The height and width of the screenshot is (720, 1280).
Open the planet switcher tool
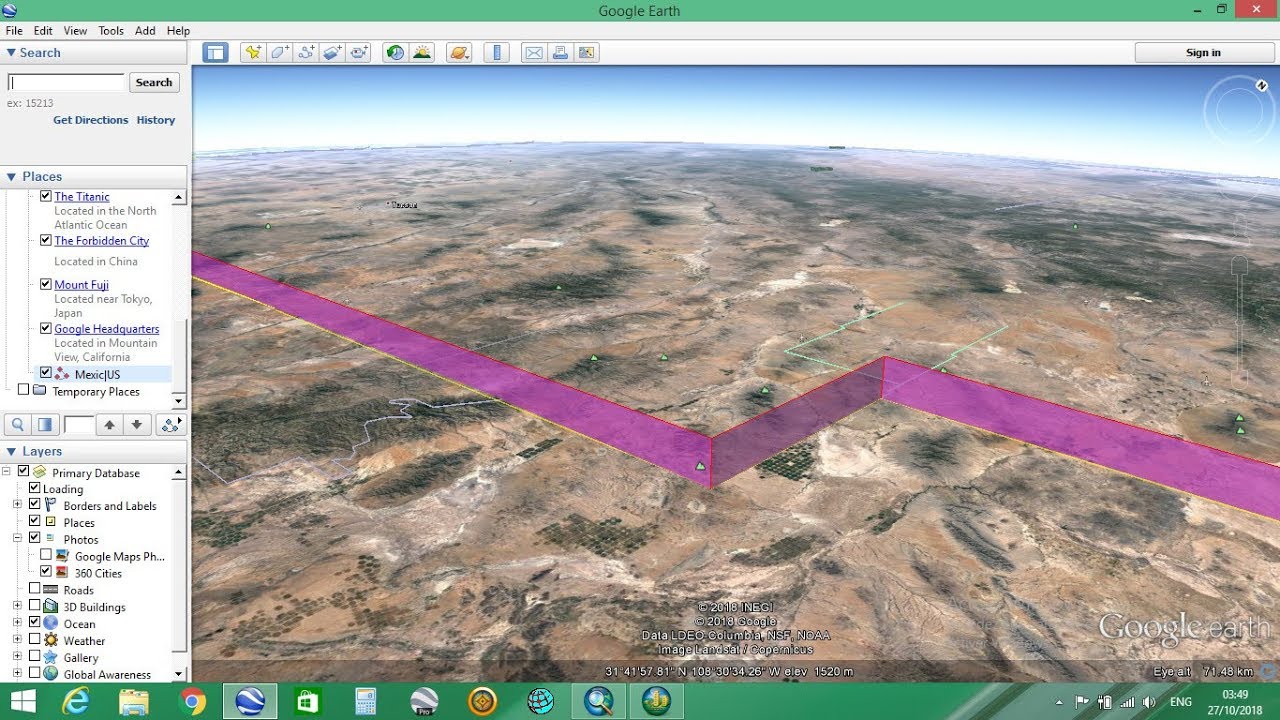click(459, 53)
